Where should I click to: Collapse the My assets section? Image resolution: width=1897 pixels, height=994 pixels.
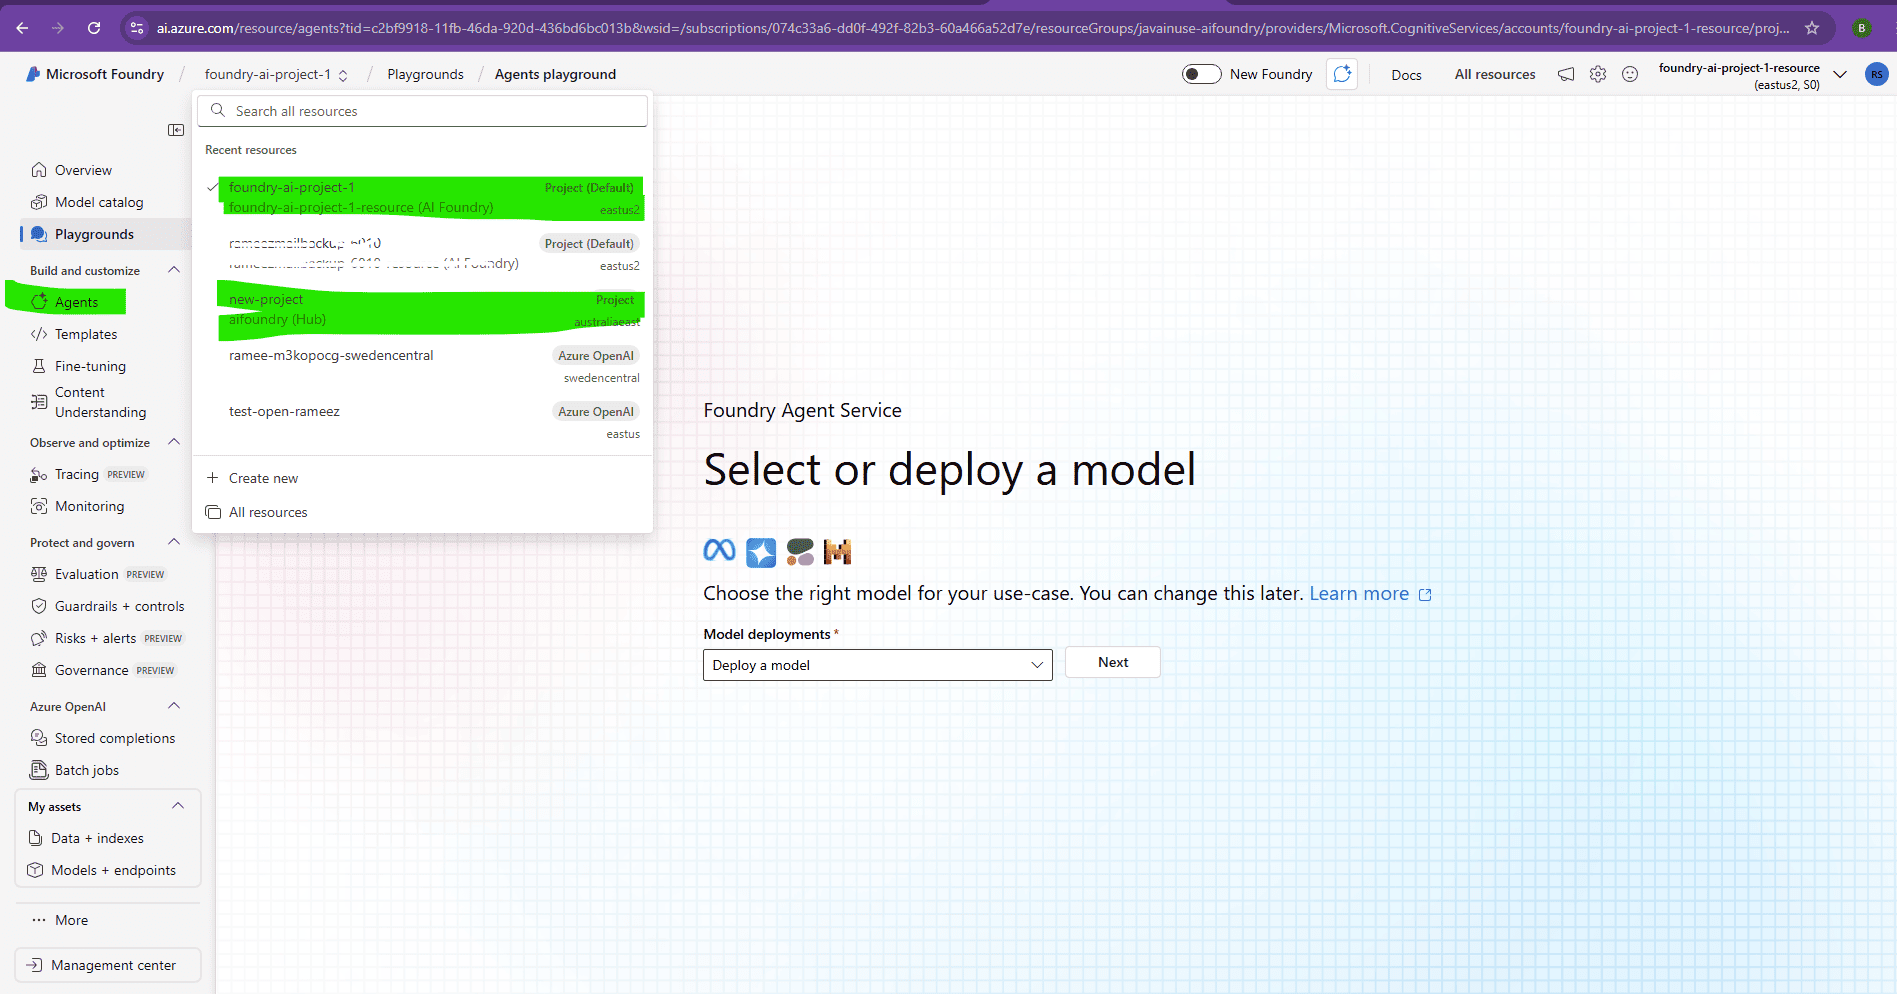178,806
